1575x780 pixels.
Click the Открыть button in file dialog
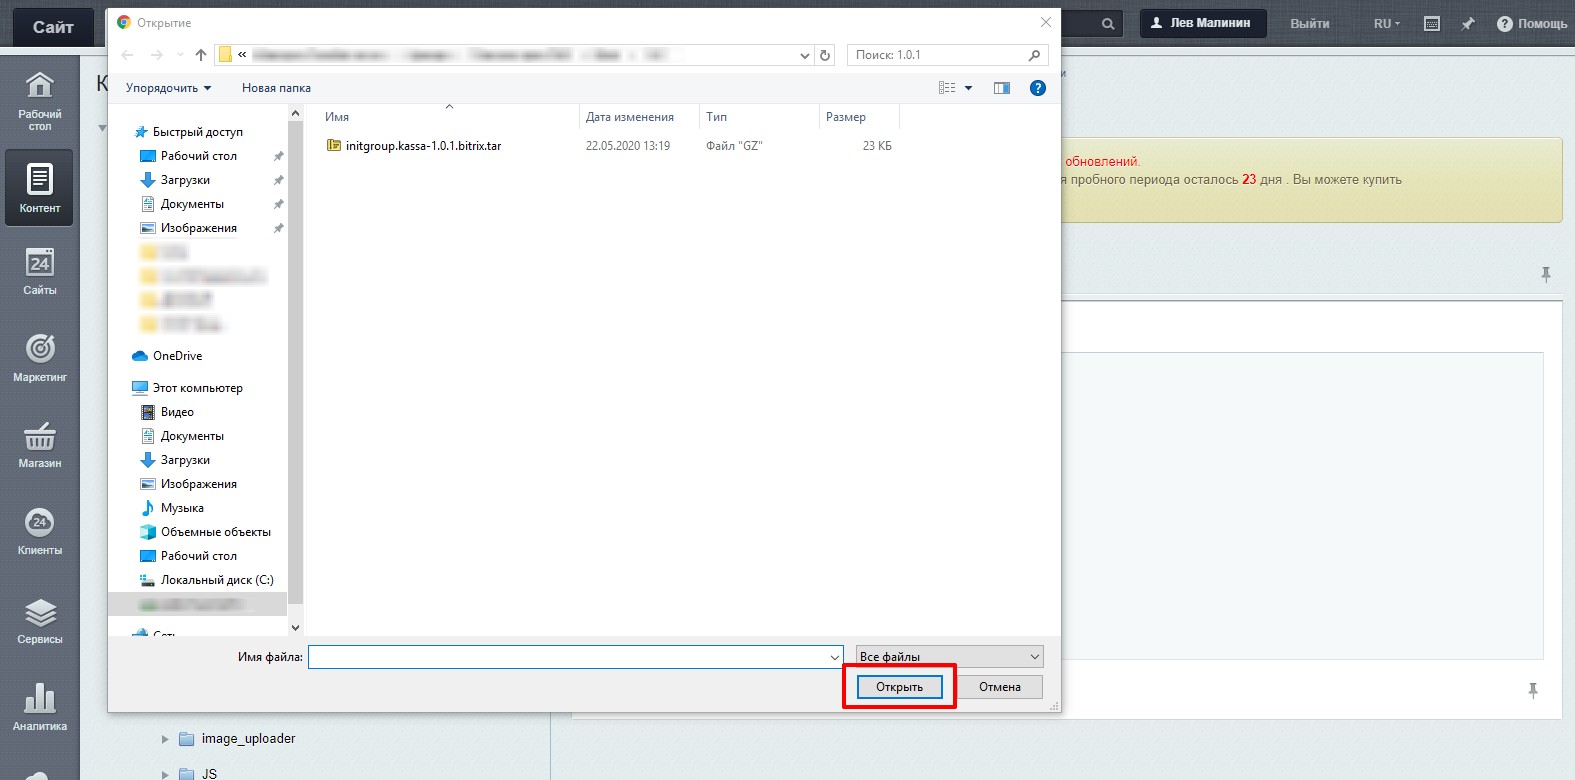pyautogui.click(x=899, y=687)
